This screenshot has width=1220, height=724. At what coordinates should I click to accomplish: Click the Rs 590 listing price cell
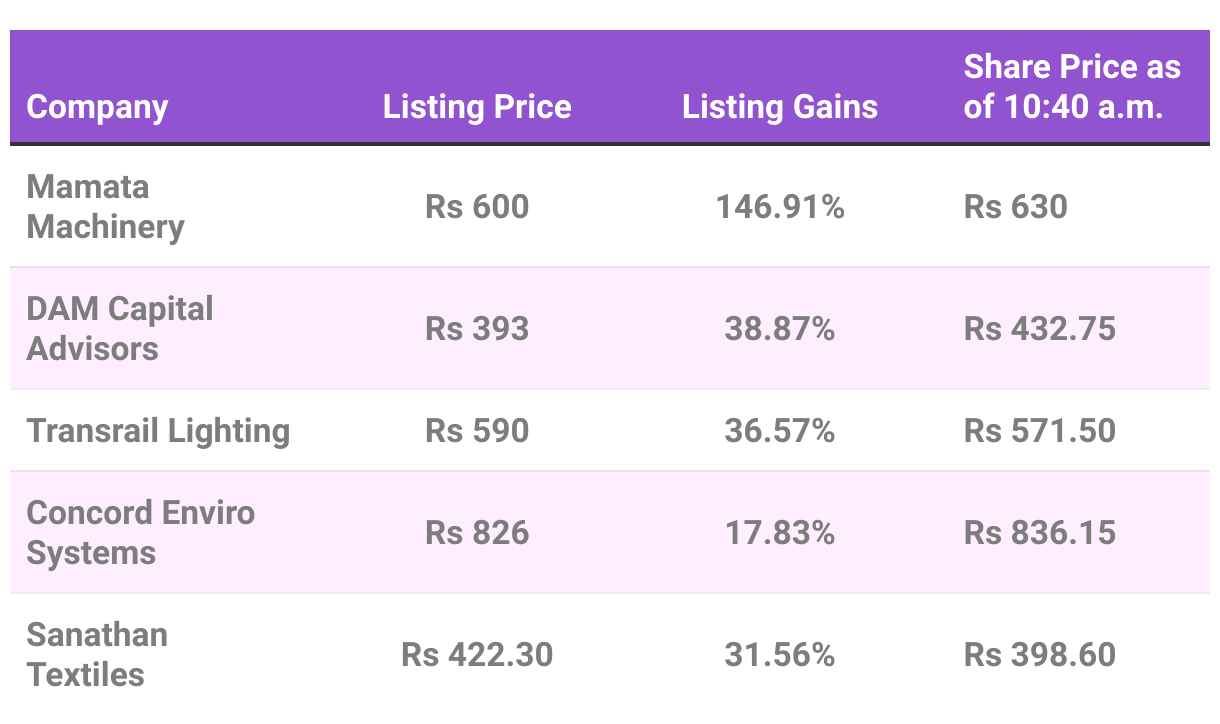coord(477,430)
